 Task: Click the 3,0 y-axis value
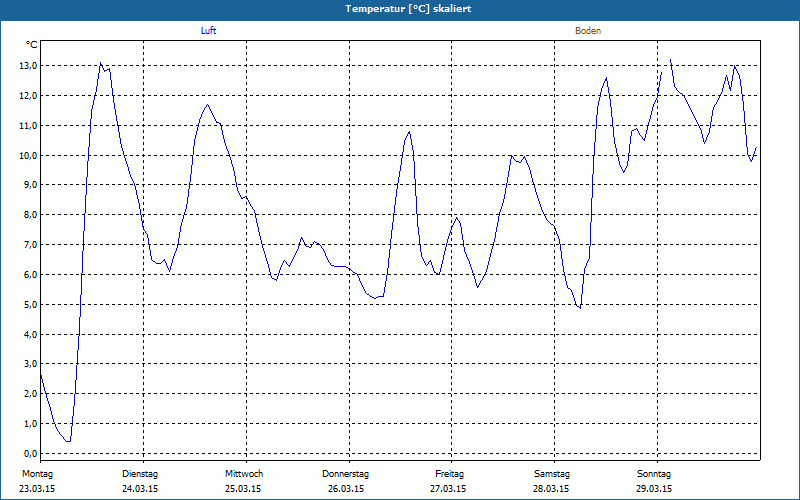click(30, 364)
